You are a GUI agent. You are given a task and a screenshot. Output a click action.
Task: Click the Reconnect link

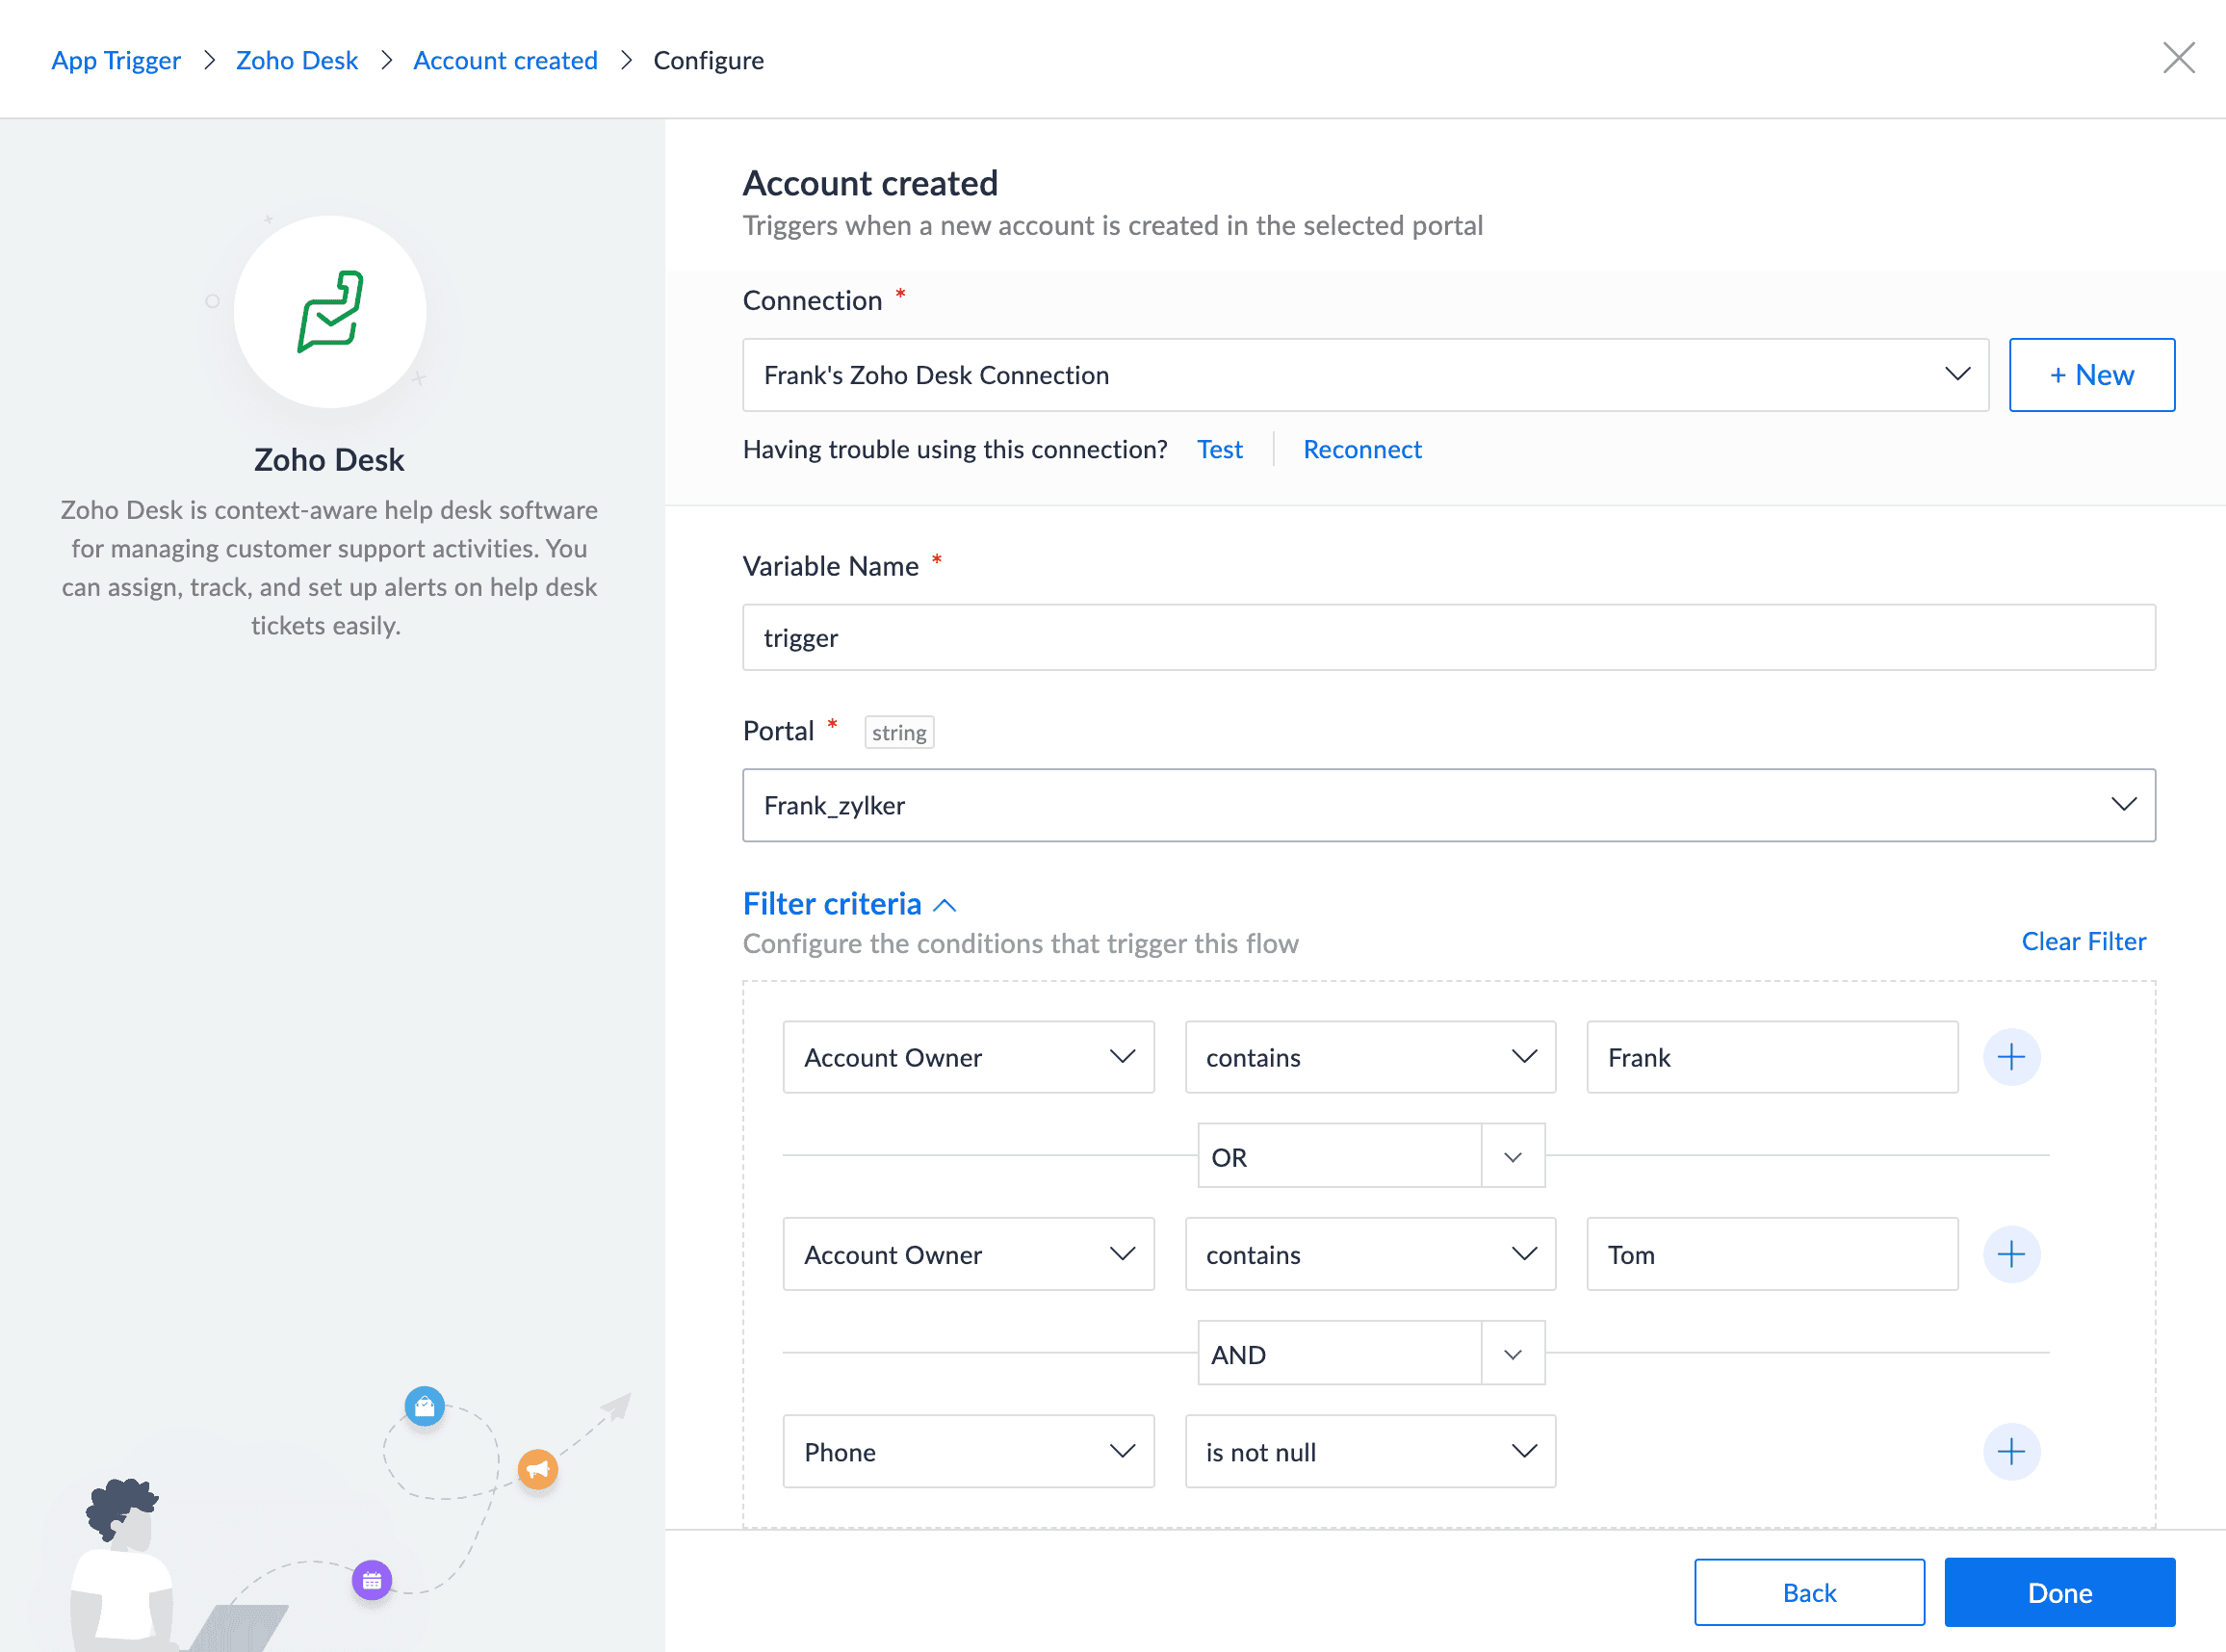1361,449
